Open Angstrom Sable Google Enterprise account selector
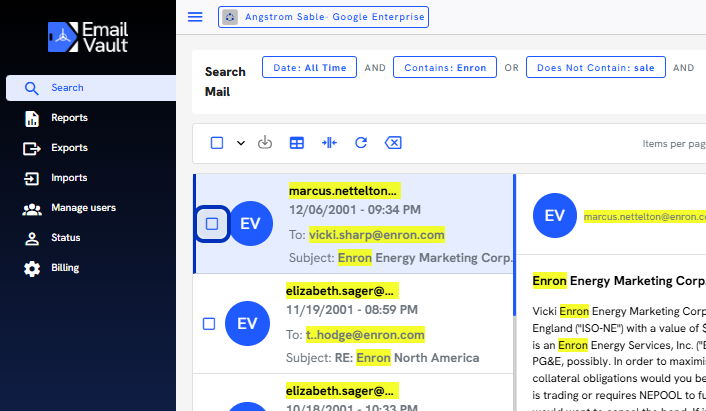This screenshot has height=411, width=706. pyautogui.click(x=323, y=17)
